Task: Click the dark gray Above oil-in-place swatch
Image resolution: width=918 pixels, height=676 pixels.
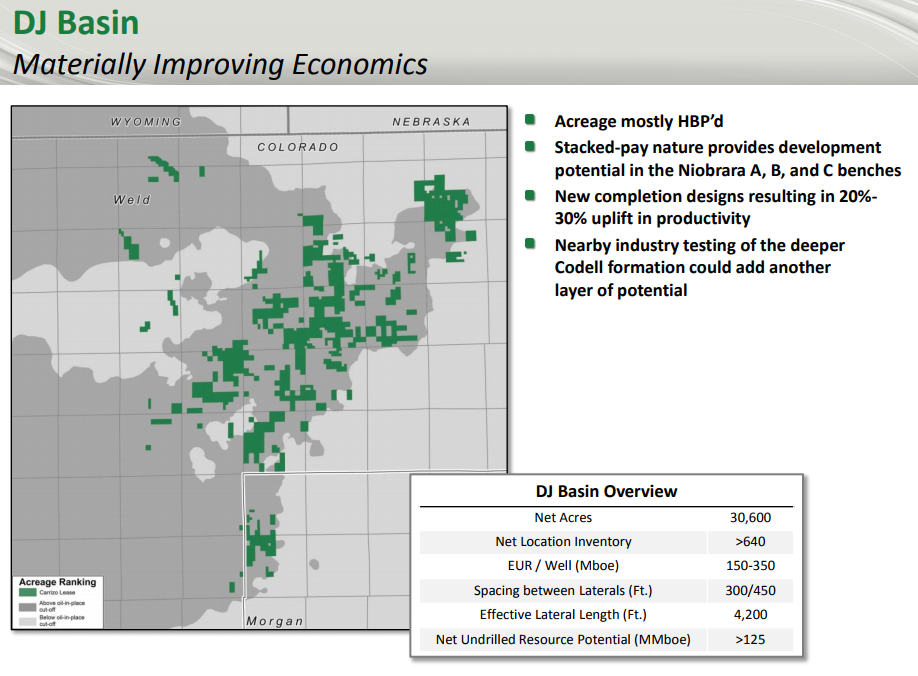Action: [28, 606]
